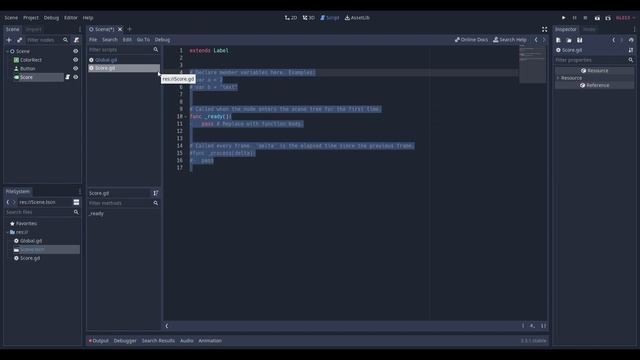This screenshot has width=640, height=360.
Task: Navigate back in FileSystem history
Action: [8, 202]
